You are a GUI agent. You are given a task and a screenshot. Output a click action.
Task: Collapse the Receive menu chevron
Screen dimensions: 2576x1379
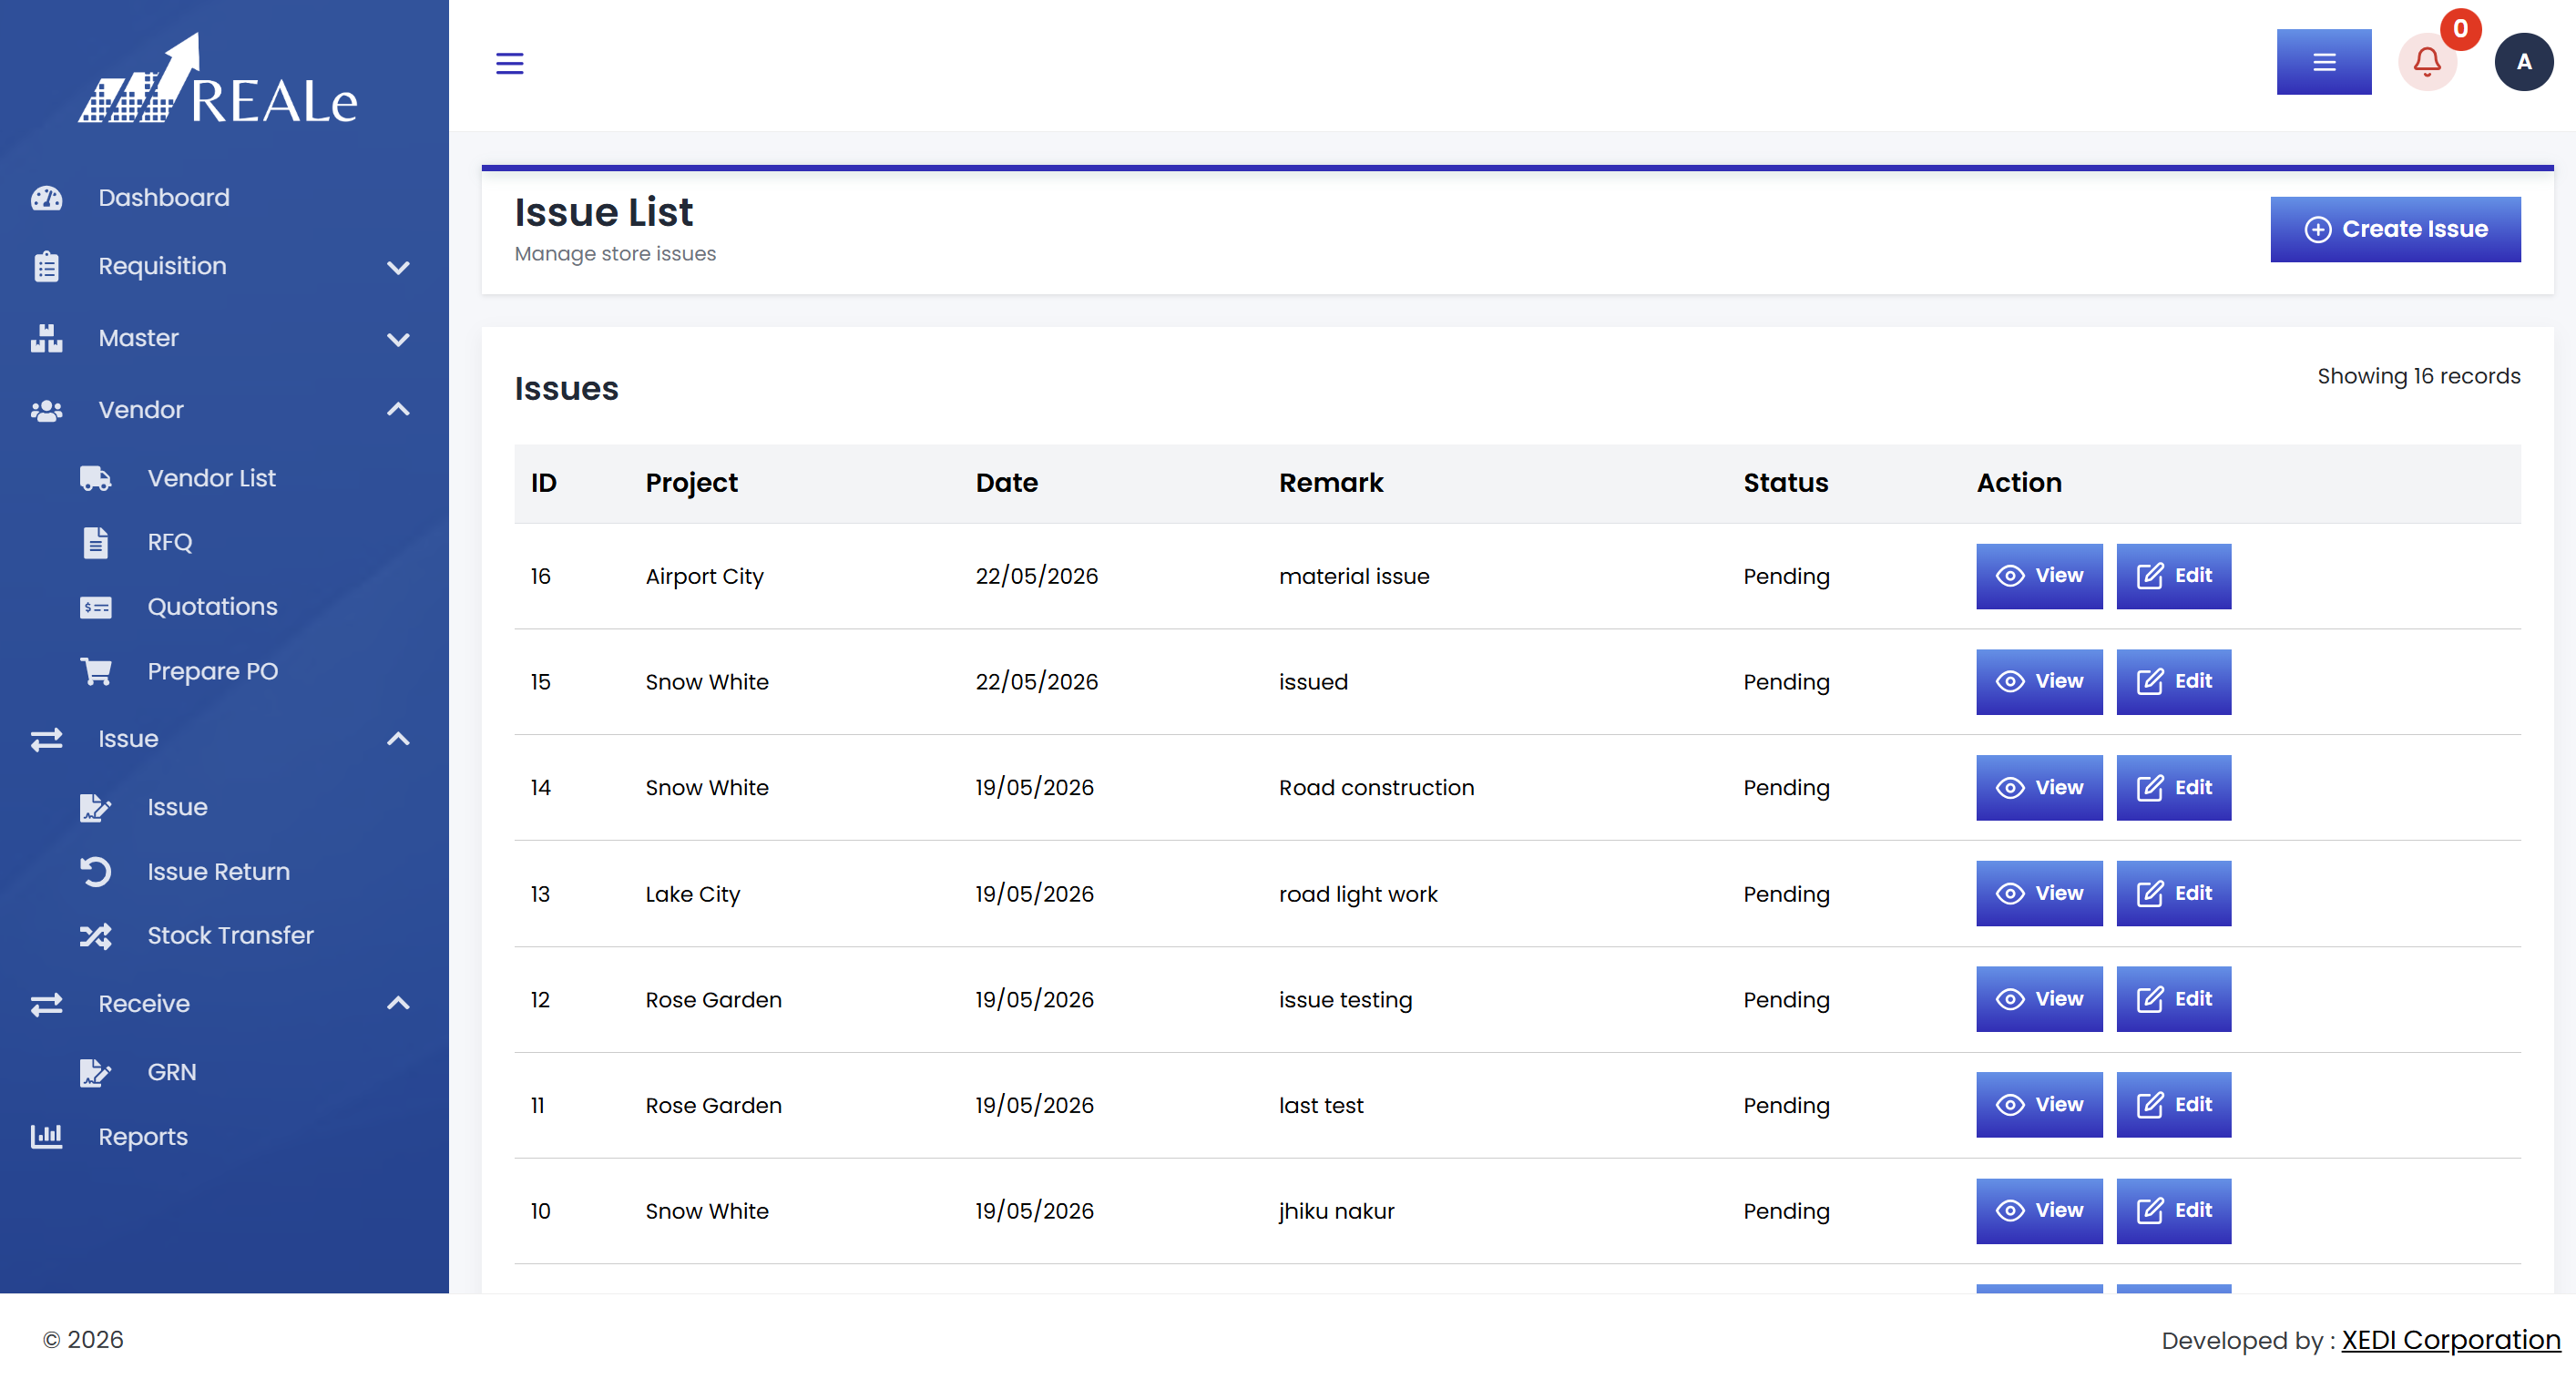[398, 1003]
